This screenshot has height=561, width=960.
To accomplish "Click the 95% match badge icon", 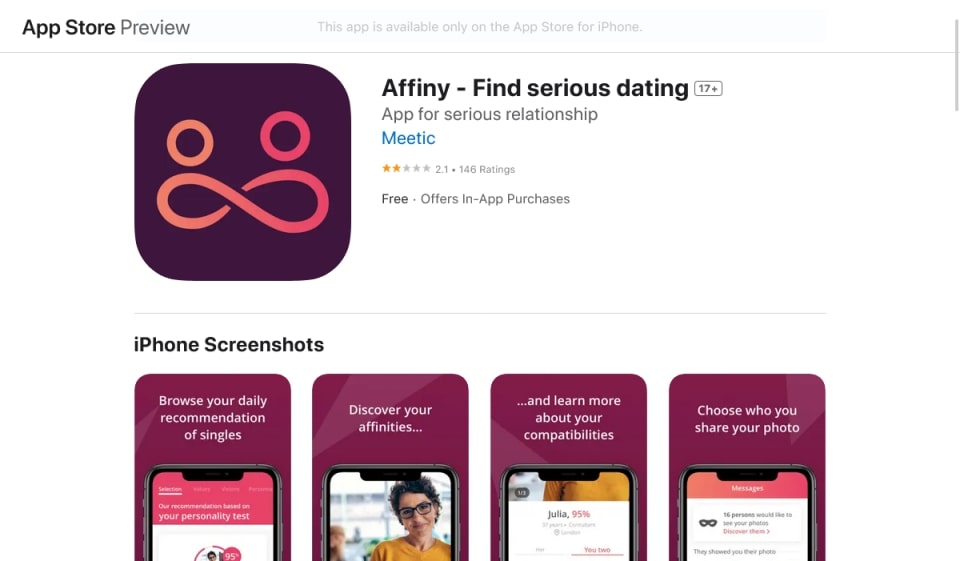I will pyautogui.click(x=231, y=555).
